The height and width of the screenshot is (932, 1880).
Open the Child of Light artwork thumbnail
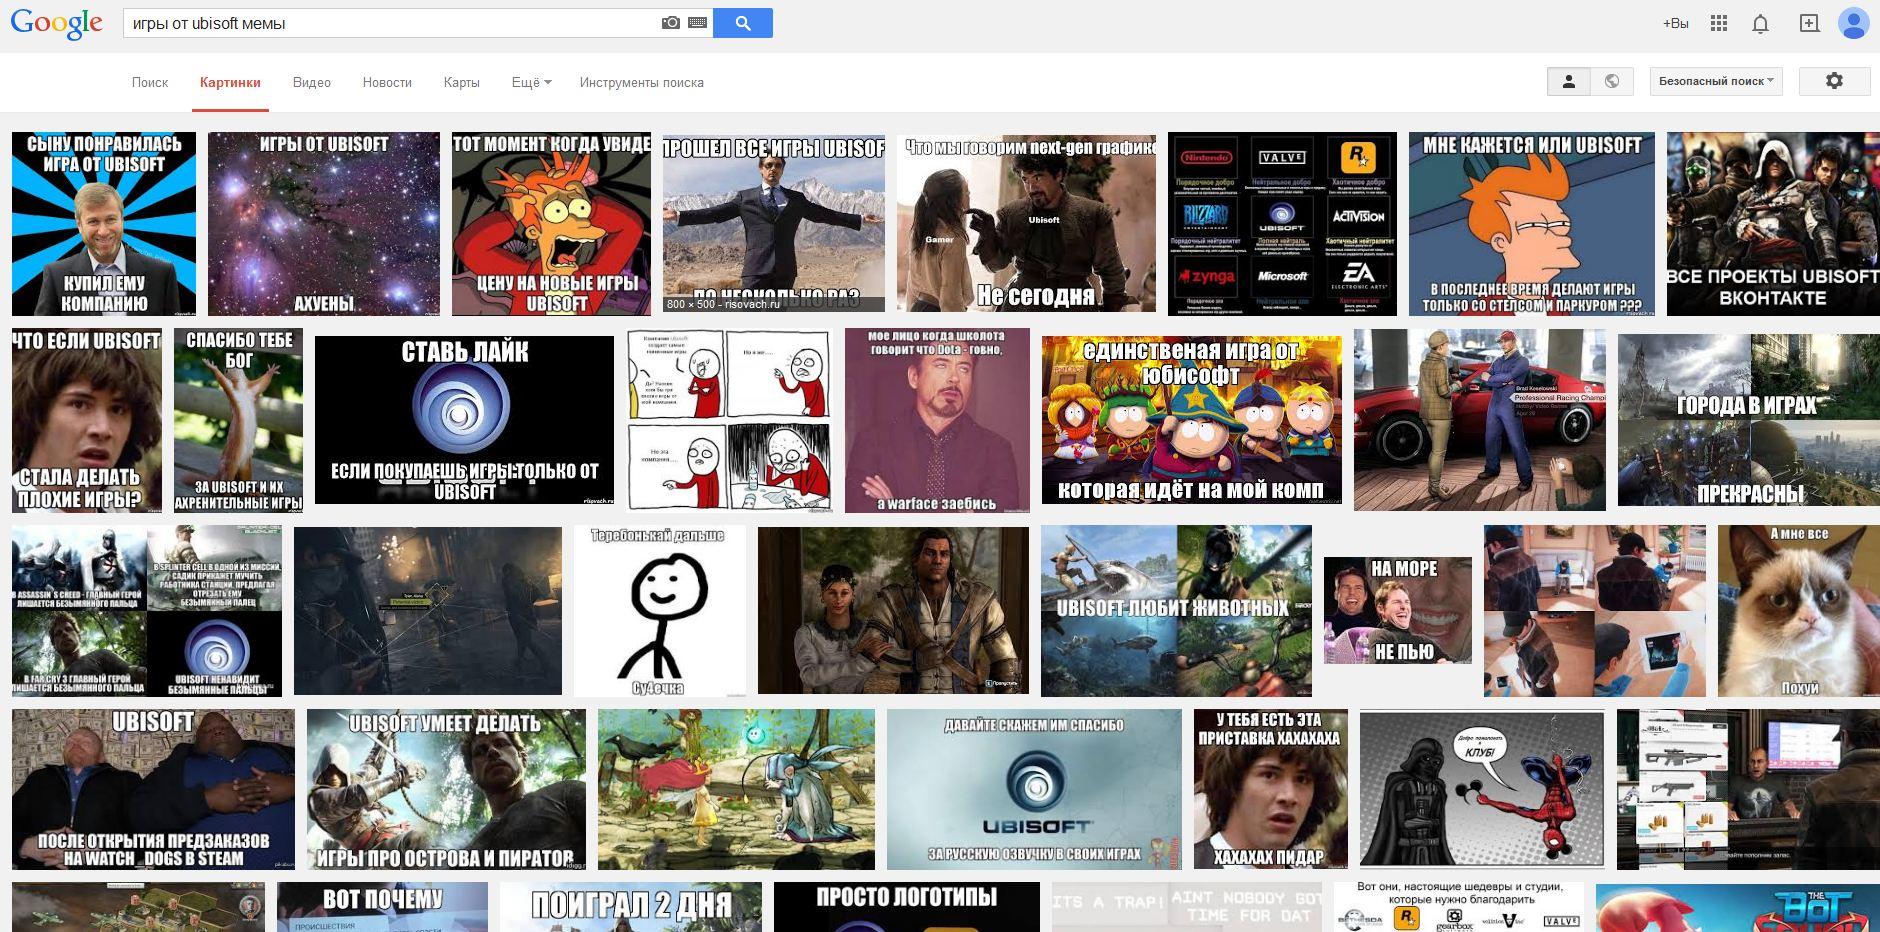(x=736, y=790)
